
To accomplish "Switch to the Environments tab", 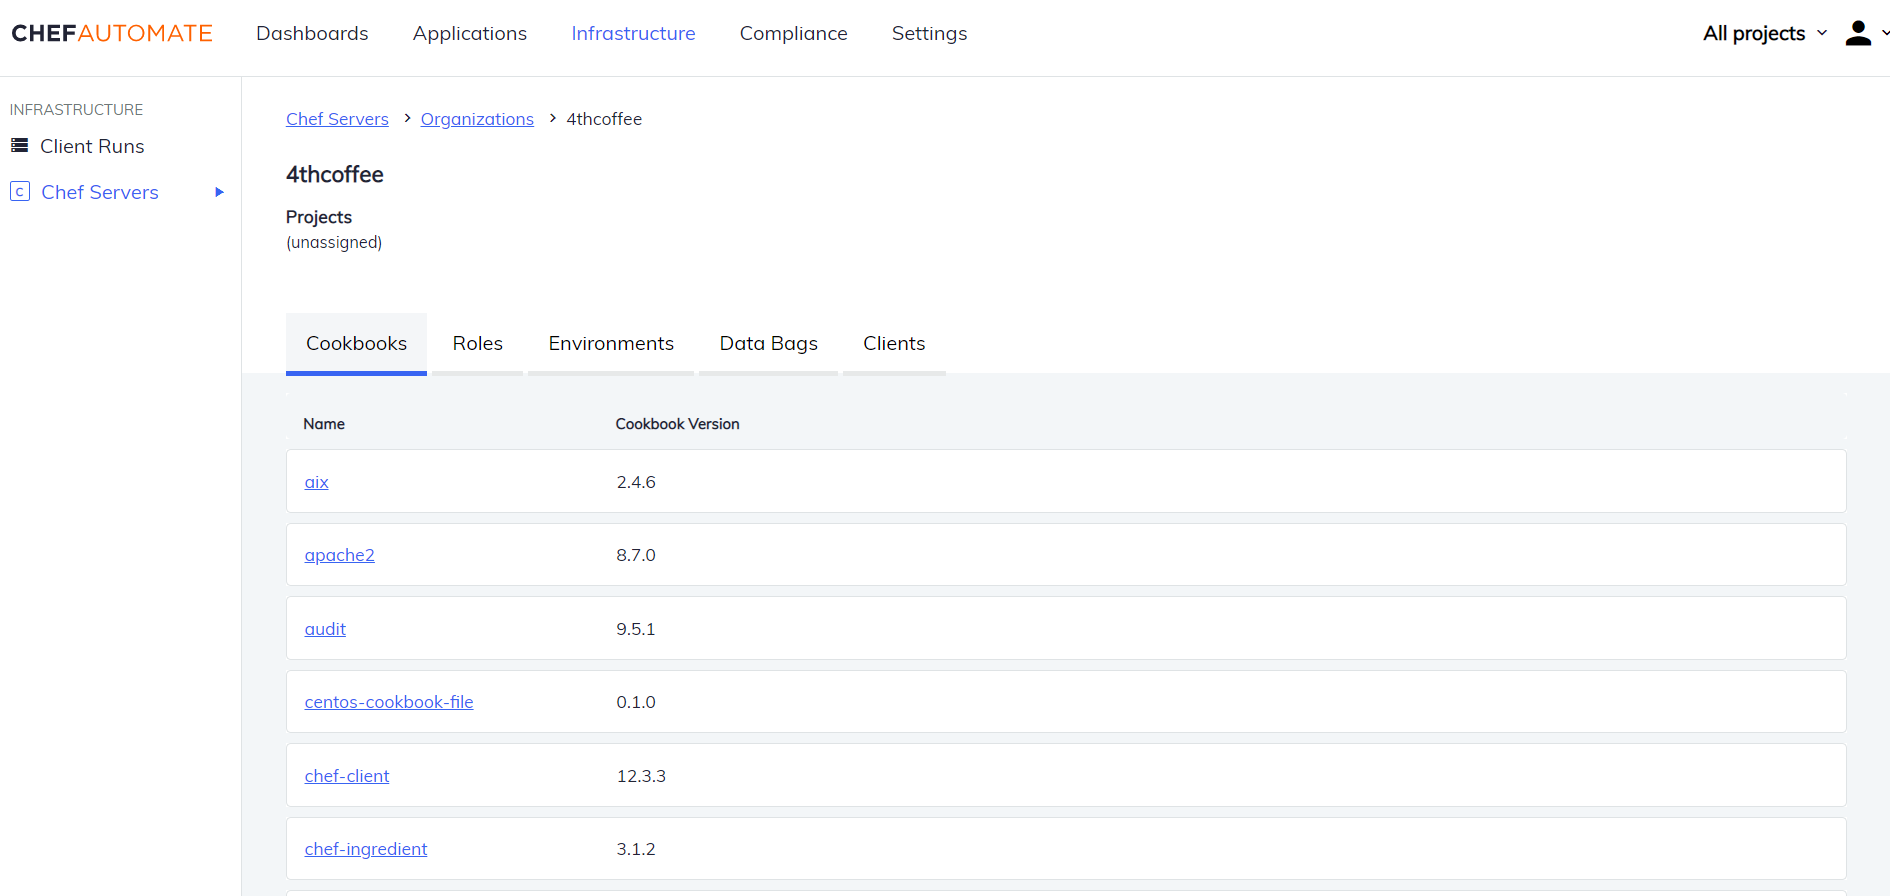I will tap(611, 343).
